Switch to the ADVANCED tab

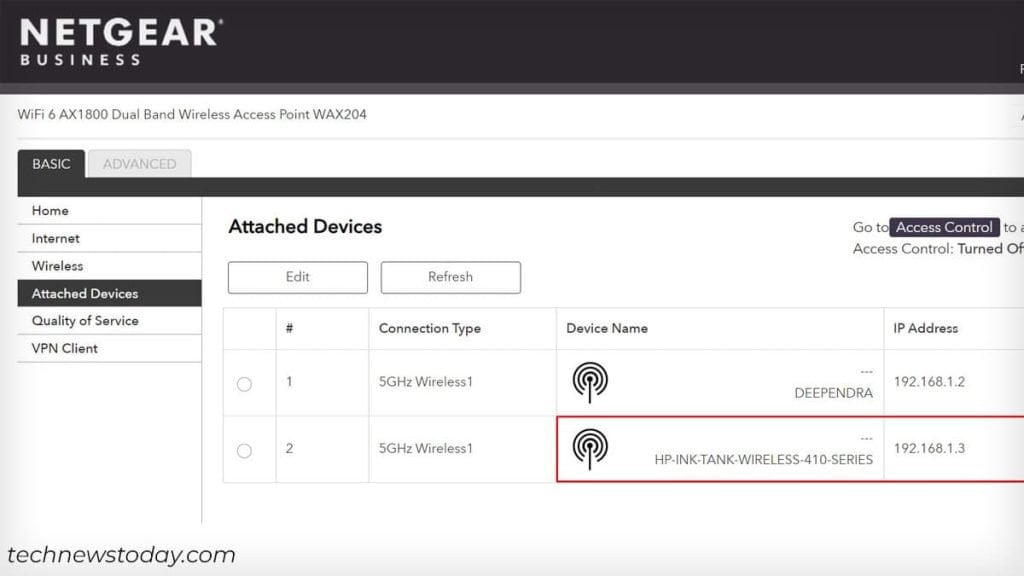[x=139, y=164]
